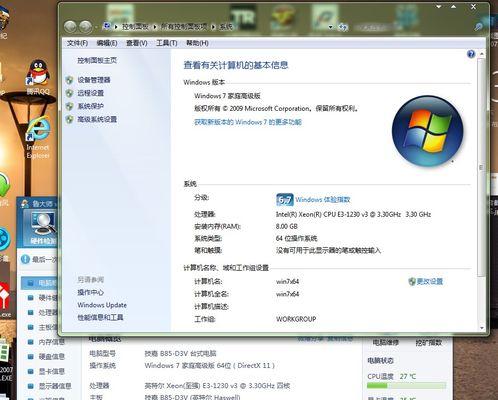
Task: Click the system type value '64 位操作系统'
Action: [x=296, y=238]
